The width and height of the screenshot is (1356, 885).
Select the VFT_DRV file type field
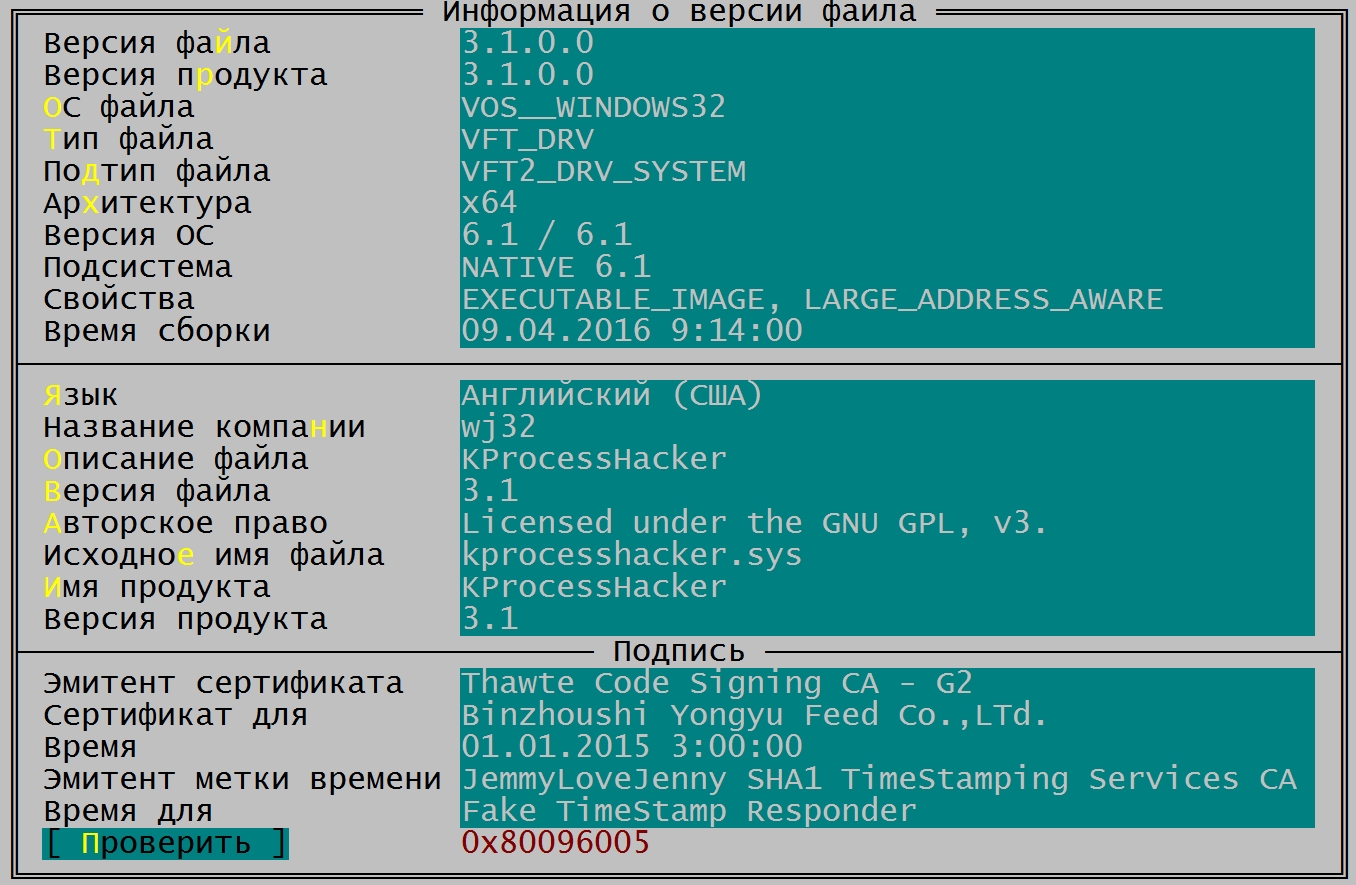(887, 139)
